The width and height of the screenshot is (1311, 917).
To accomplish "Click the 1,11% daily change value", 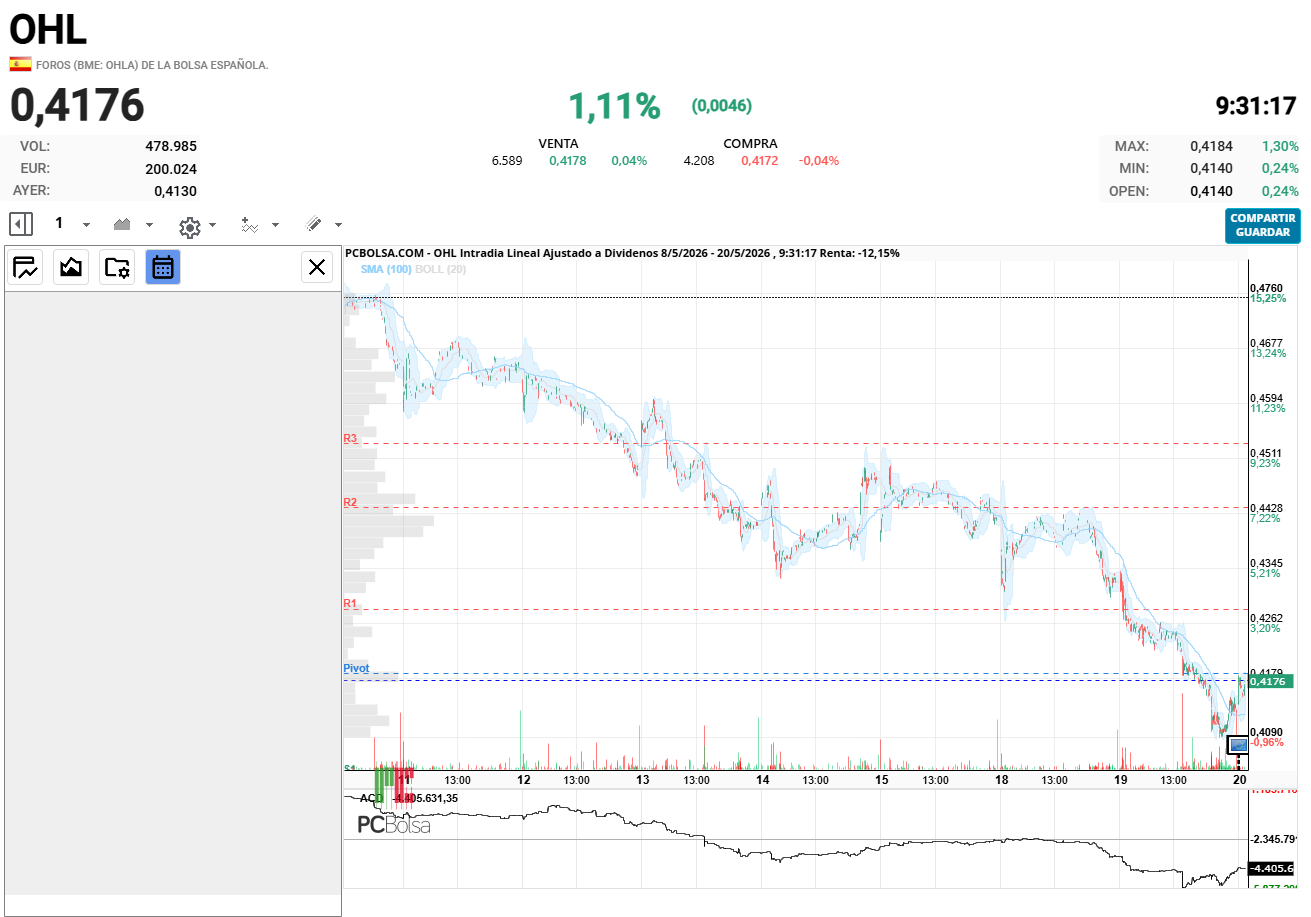I will (614, 106).
